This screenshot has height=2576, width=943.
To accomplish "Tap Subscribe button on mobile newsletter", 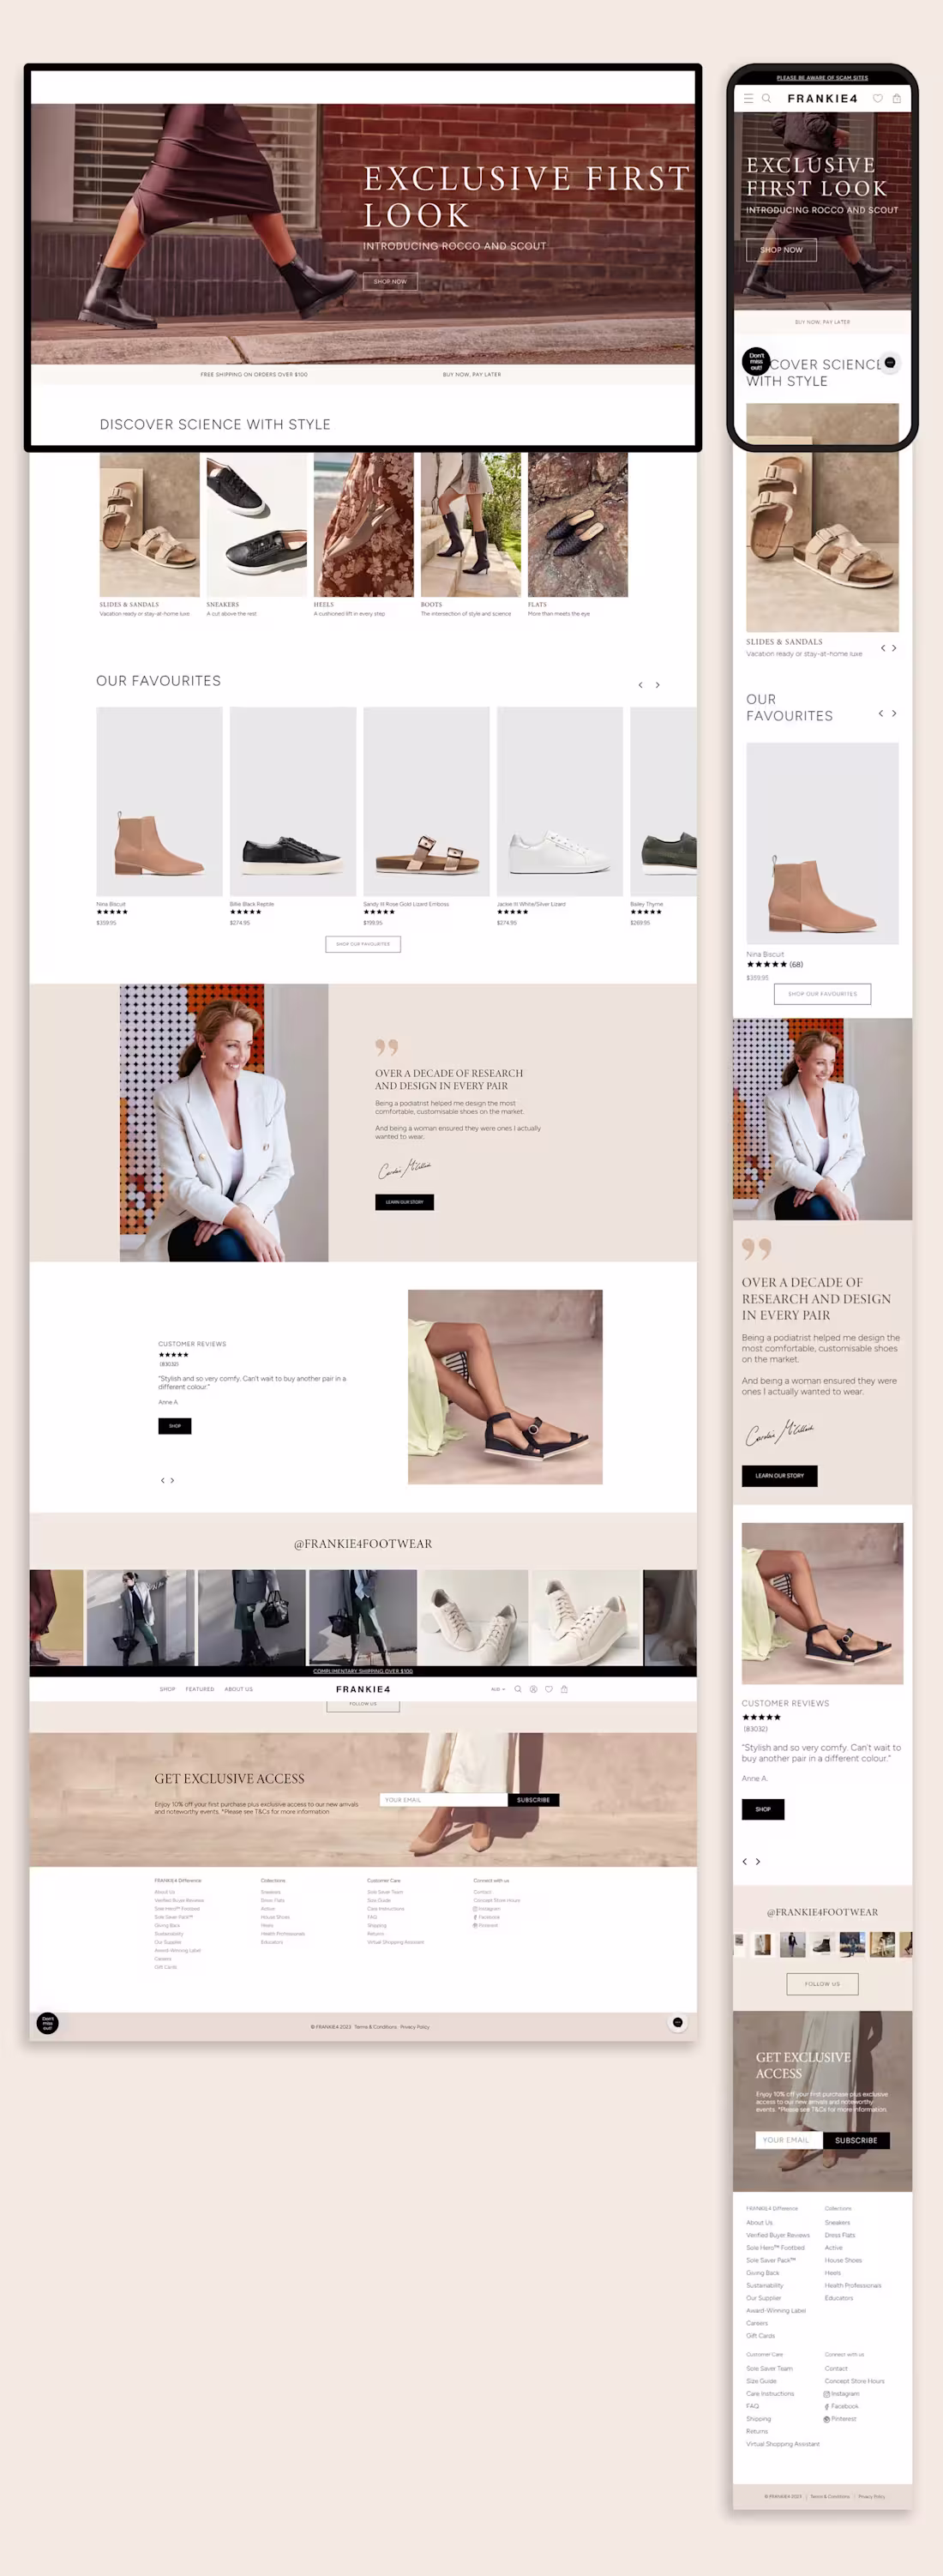I will point(856,2140).
